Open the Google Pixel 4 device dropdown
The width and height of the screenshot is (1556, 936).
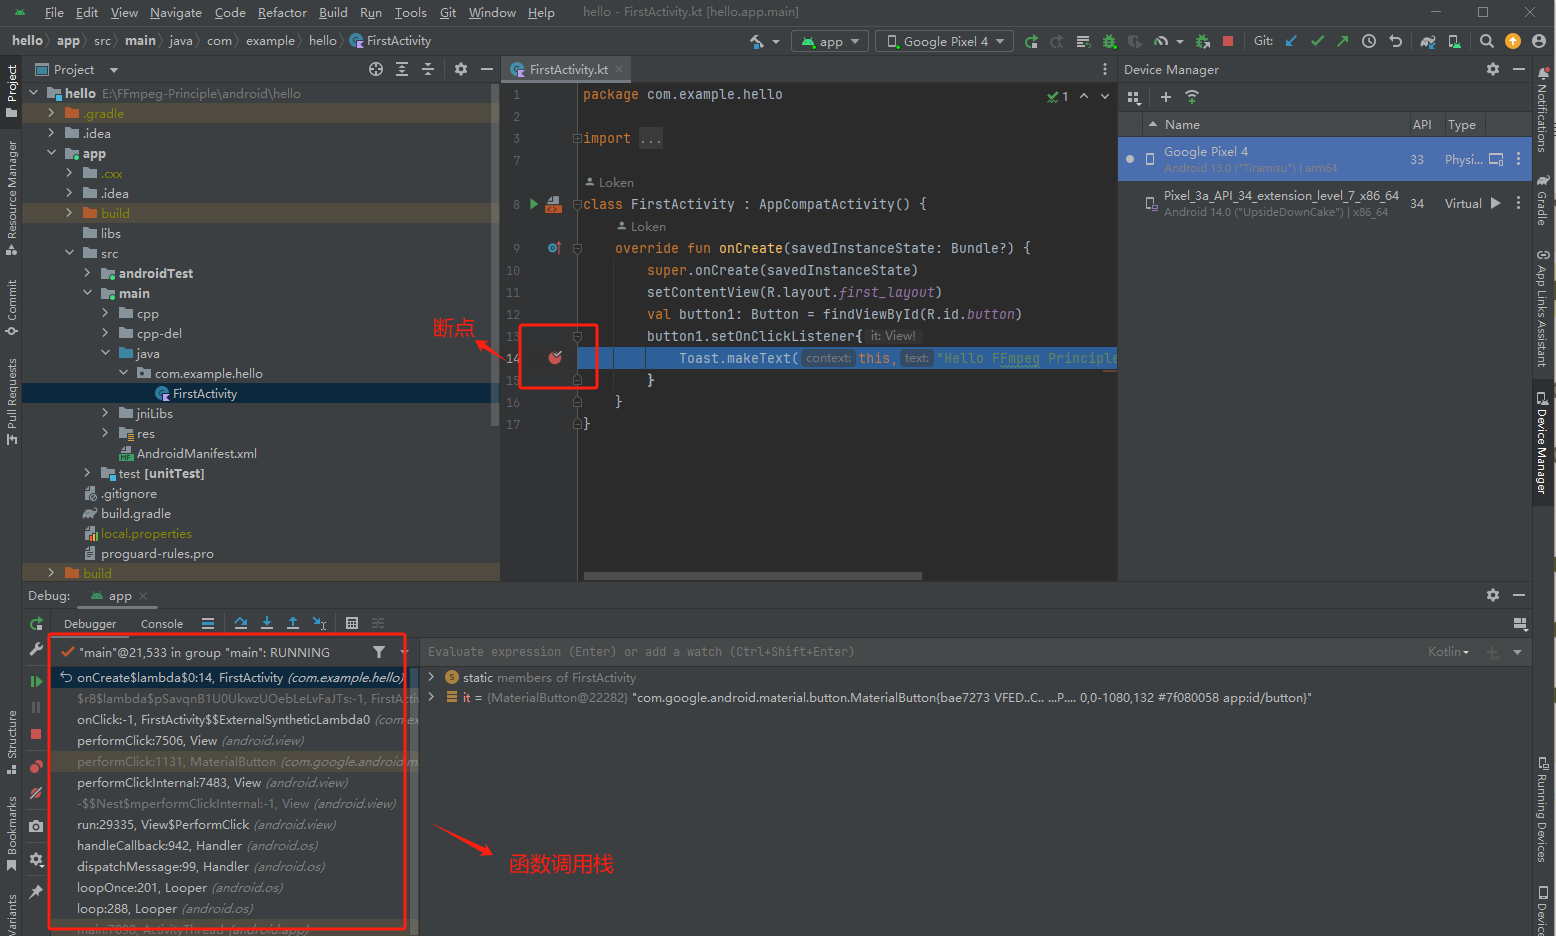coord(945,41)
